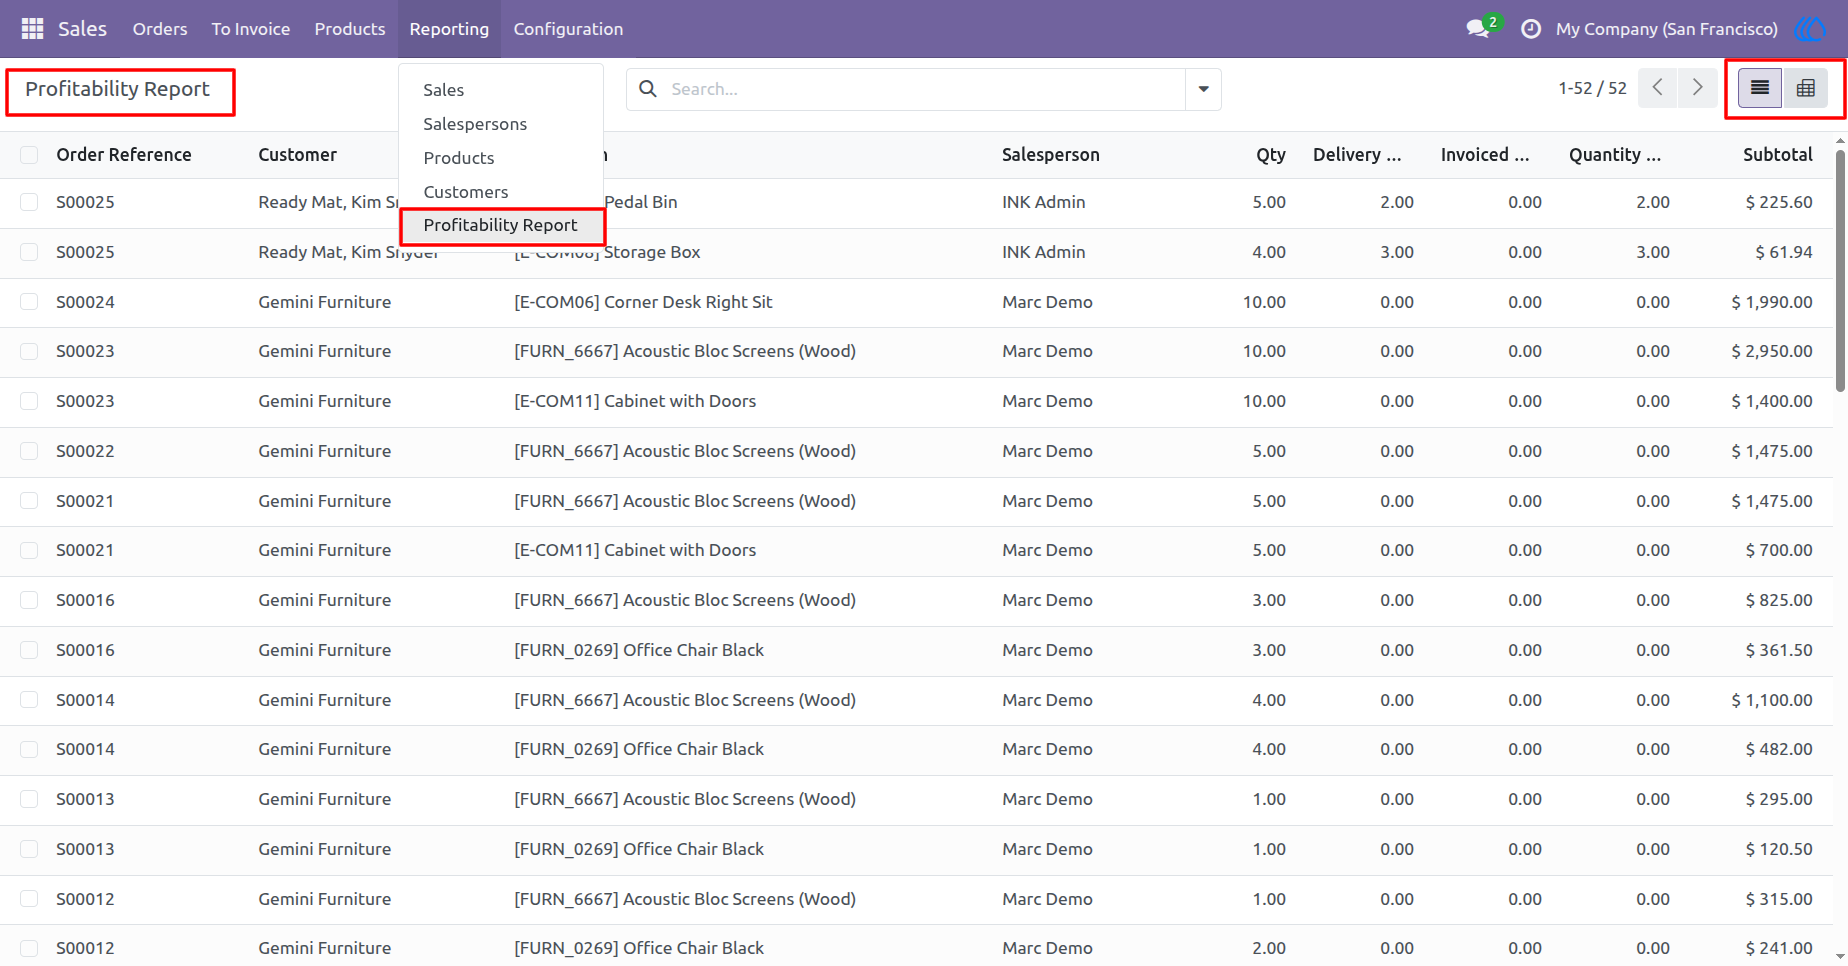This screenshot has width=1848, height=966.
Task: Open the conversations chat icon with badge
Action: pos(1480,28)
